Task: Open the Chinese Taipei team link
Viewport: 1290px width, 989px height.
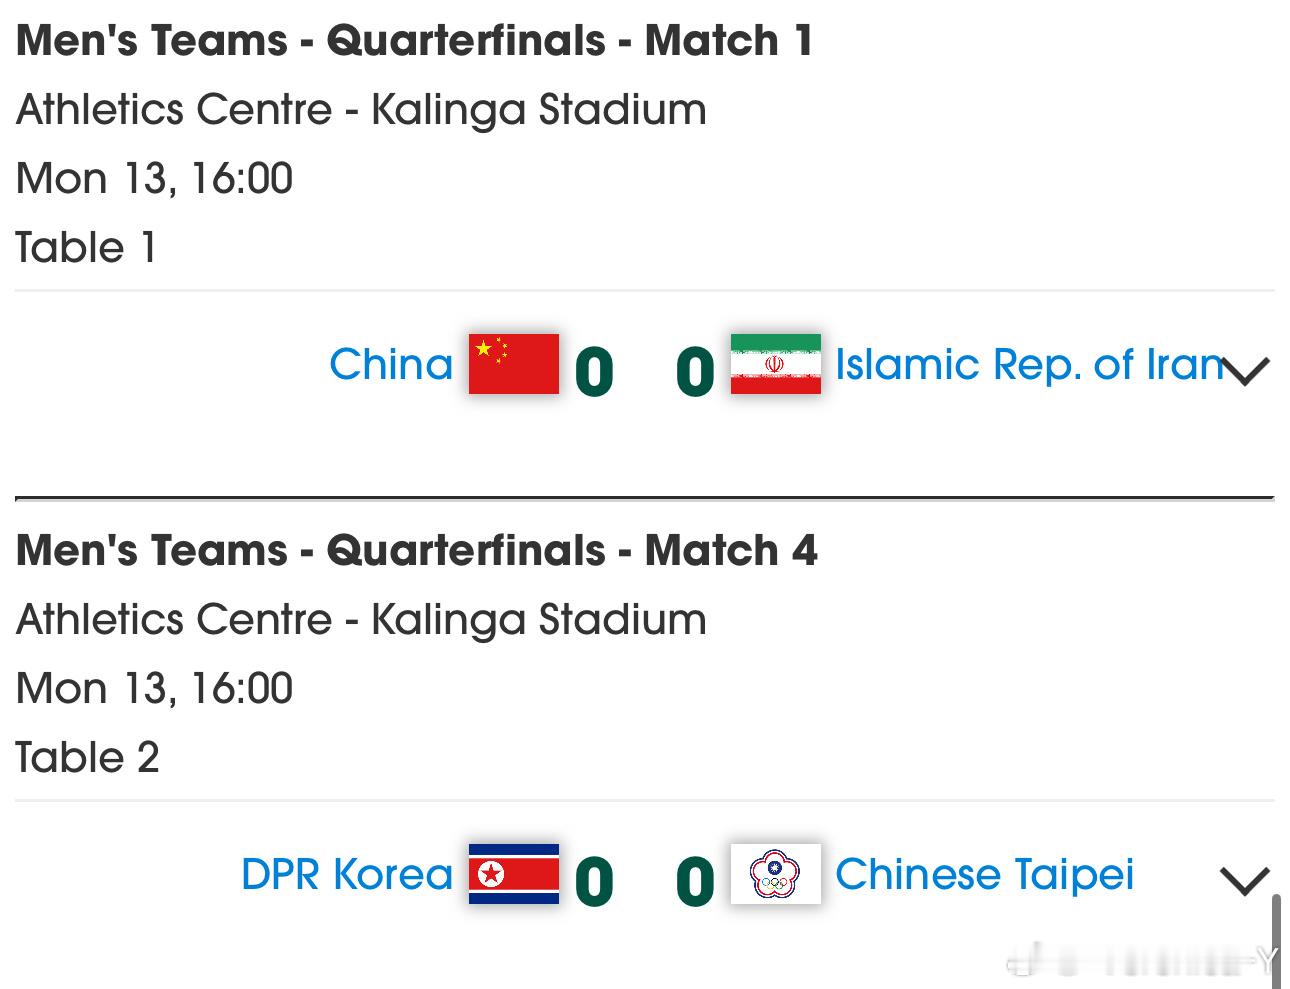Action: click(984, 874)
